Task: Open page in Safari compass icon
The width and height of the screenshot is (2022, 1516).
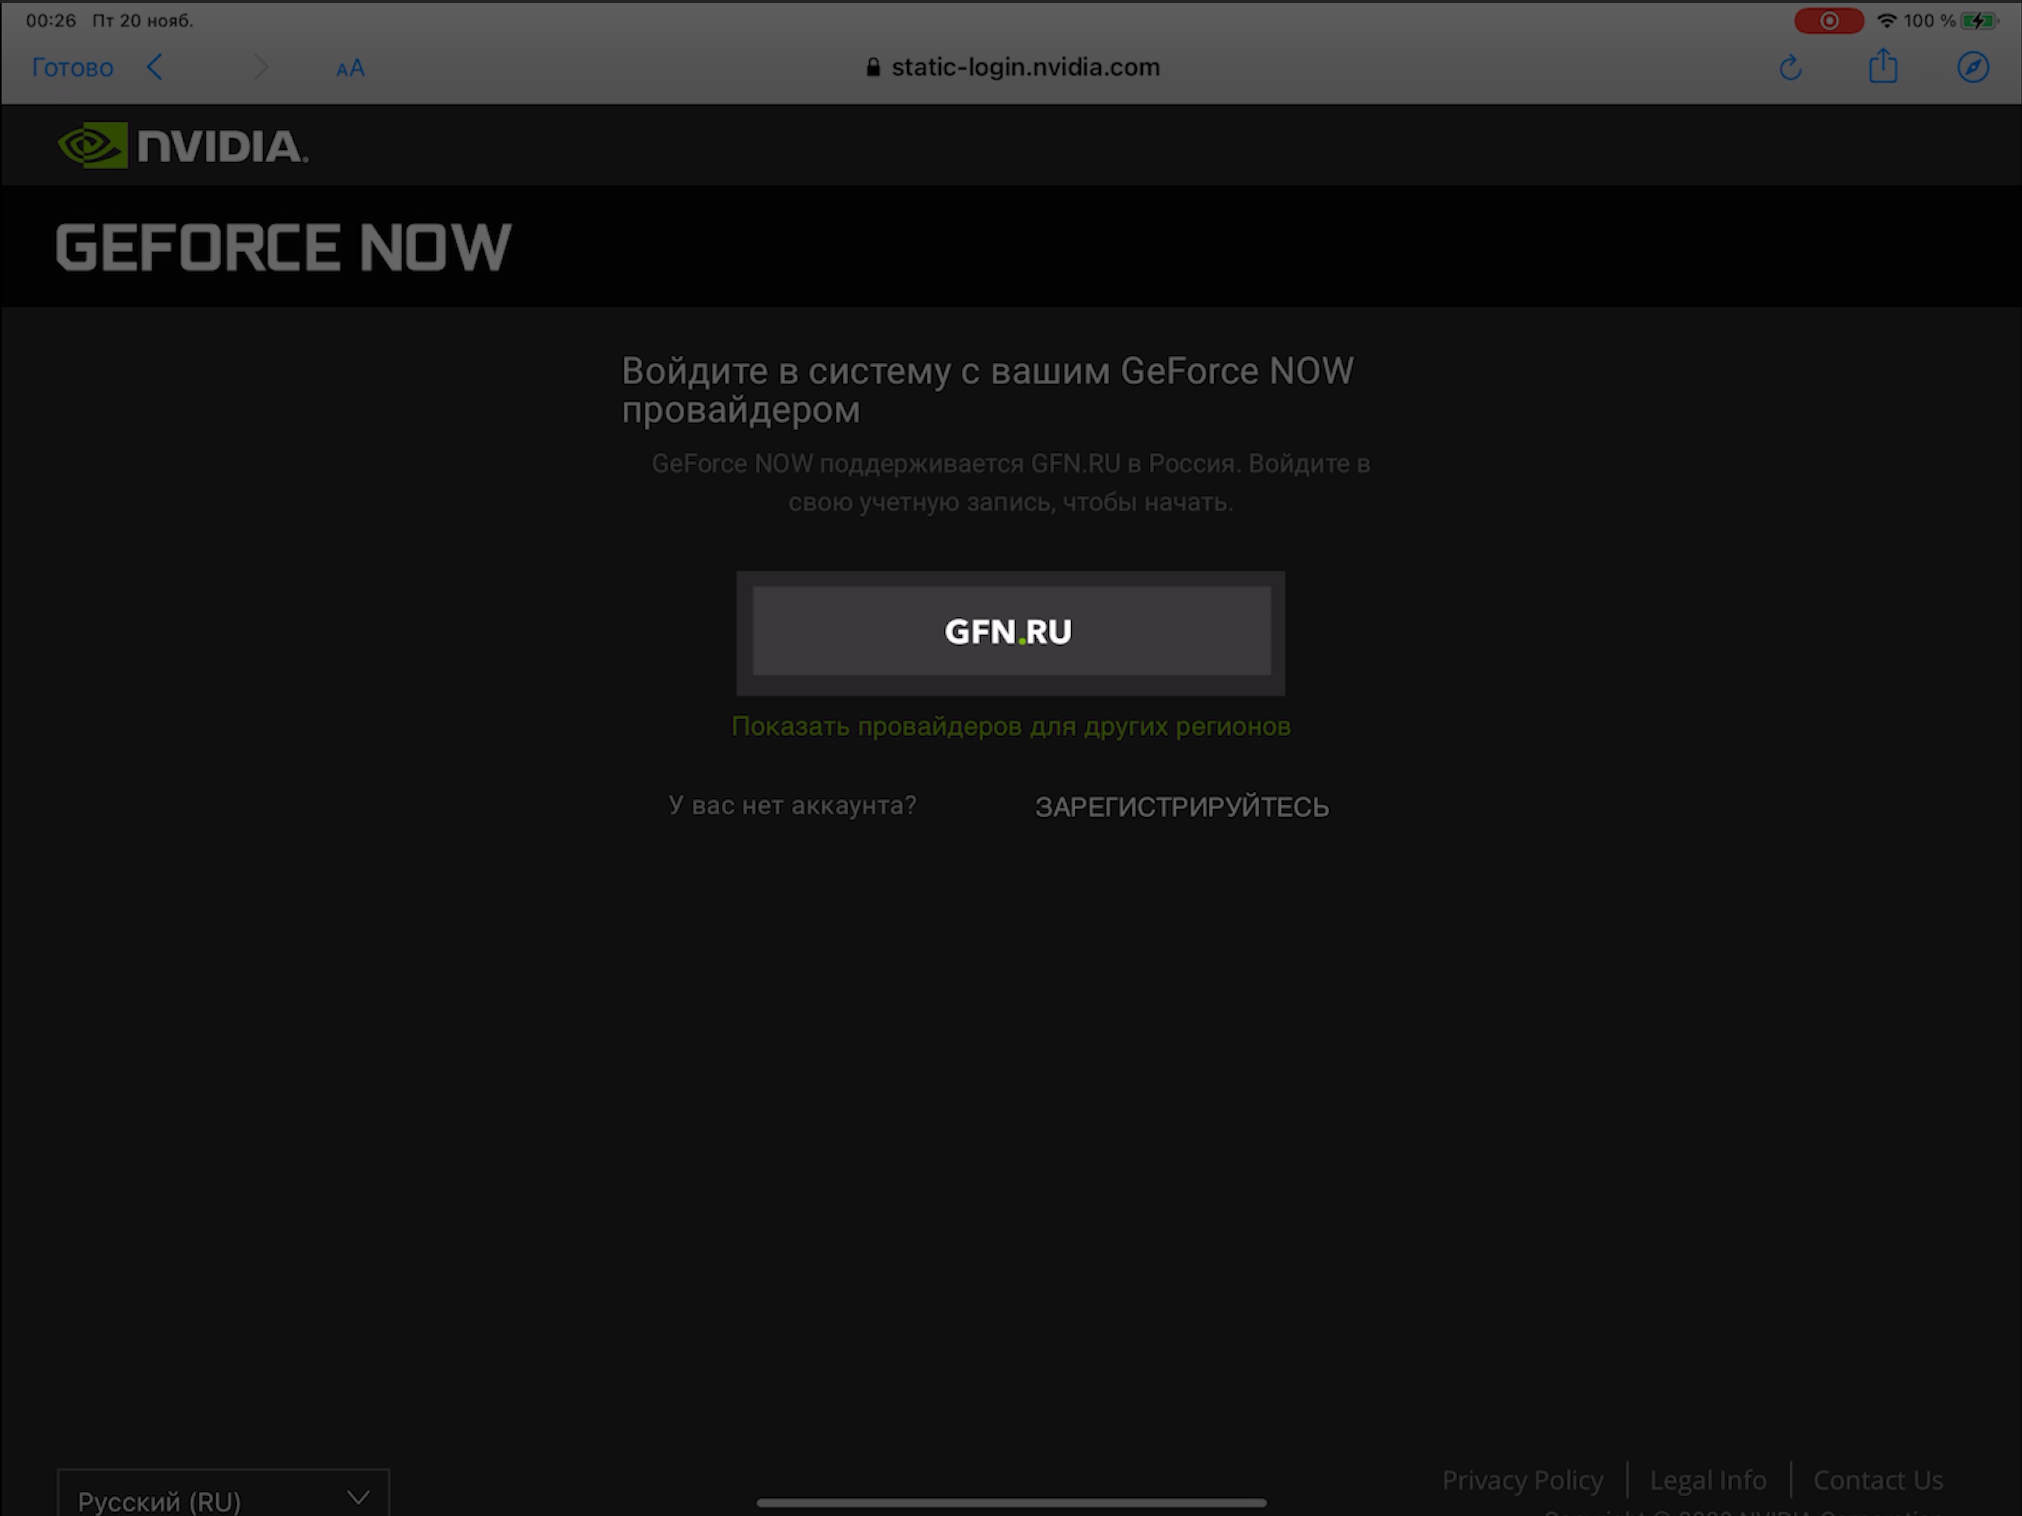Action: click(1973, 67)
